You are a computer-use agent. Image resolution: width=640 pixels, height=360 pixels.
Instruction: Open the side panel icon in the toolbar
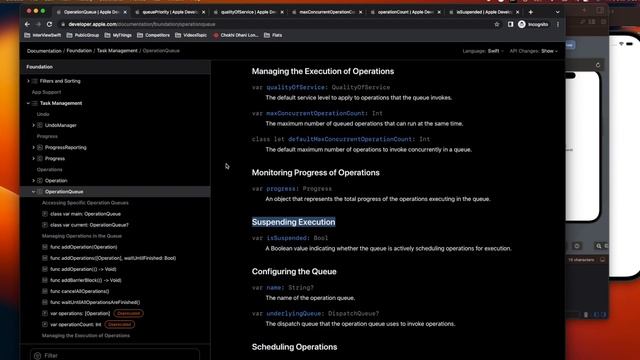point(510,24)
